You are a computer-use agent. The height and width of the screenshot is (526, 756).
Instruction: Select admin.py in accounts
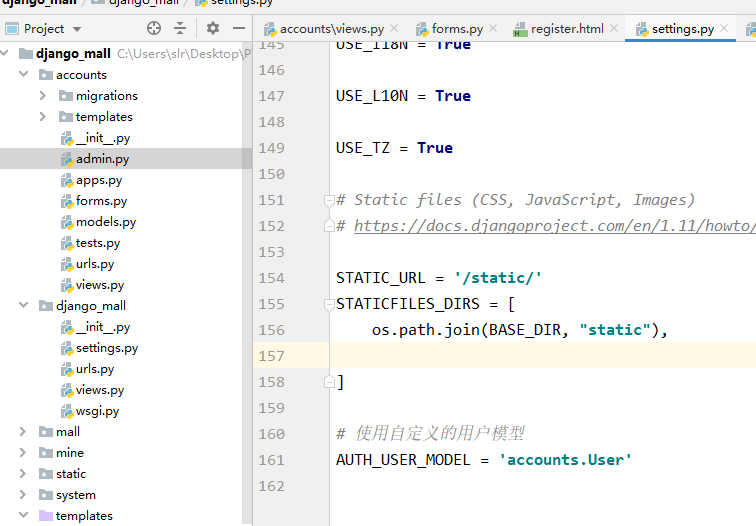[x=102, y=159]
